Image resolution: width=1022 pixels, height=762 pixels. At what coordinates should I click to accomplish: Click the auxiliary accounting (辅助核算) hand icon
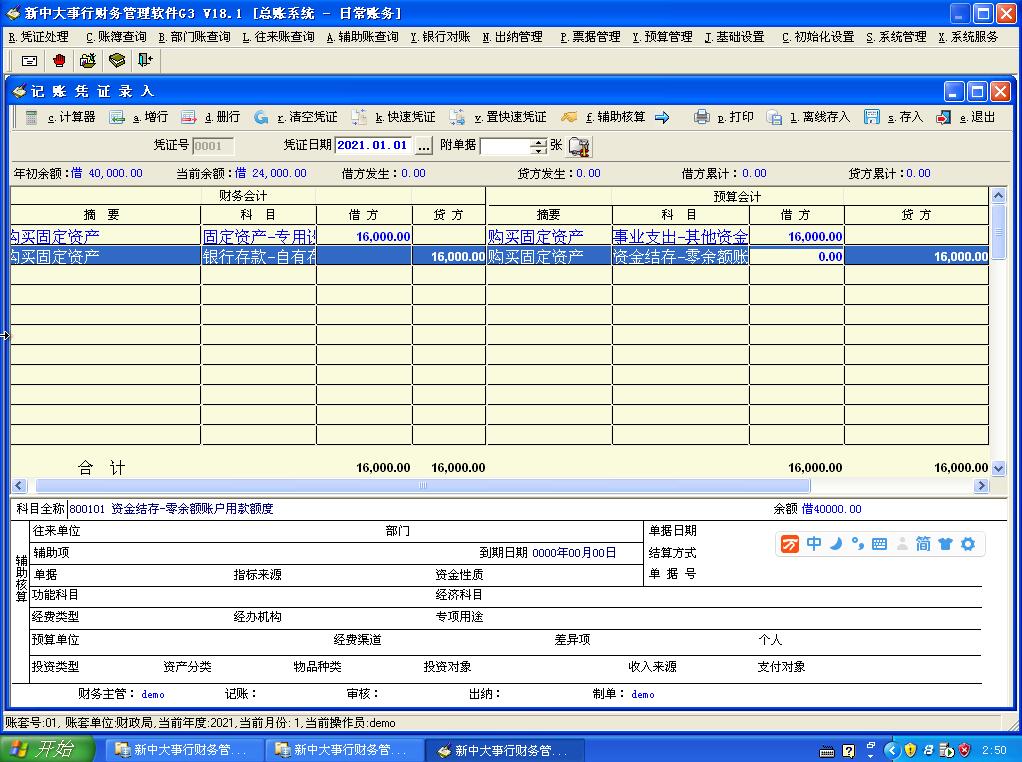point(569,117)
